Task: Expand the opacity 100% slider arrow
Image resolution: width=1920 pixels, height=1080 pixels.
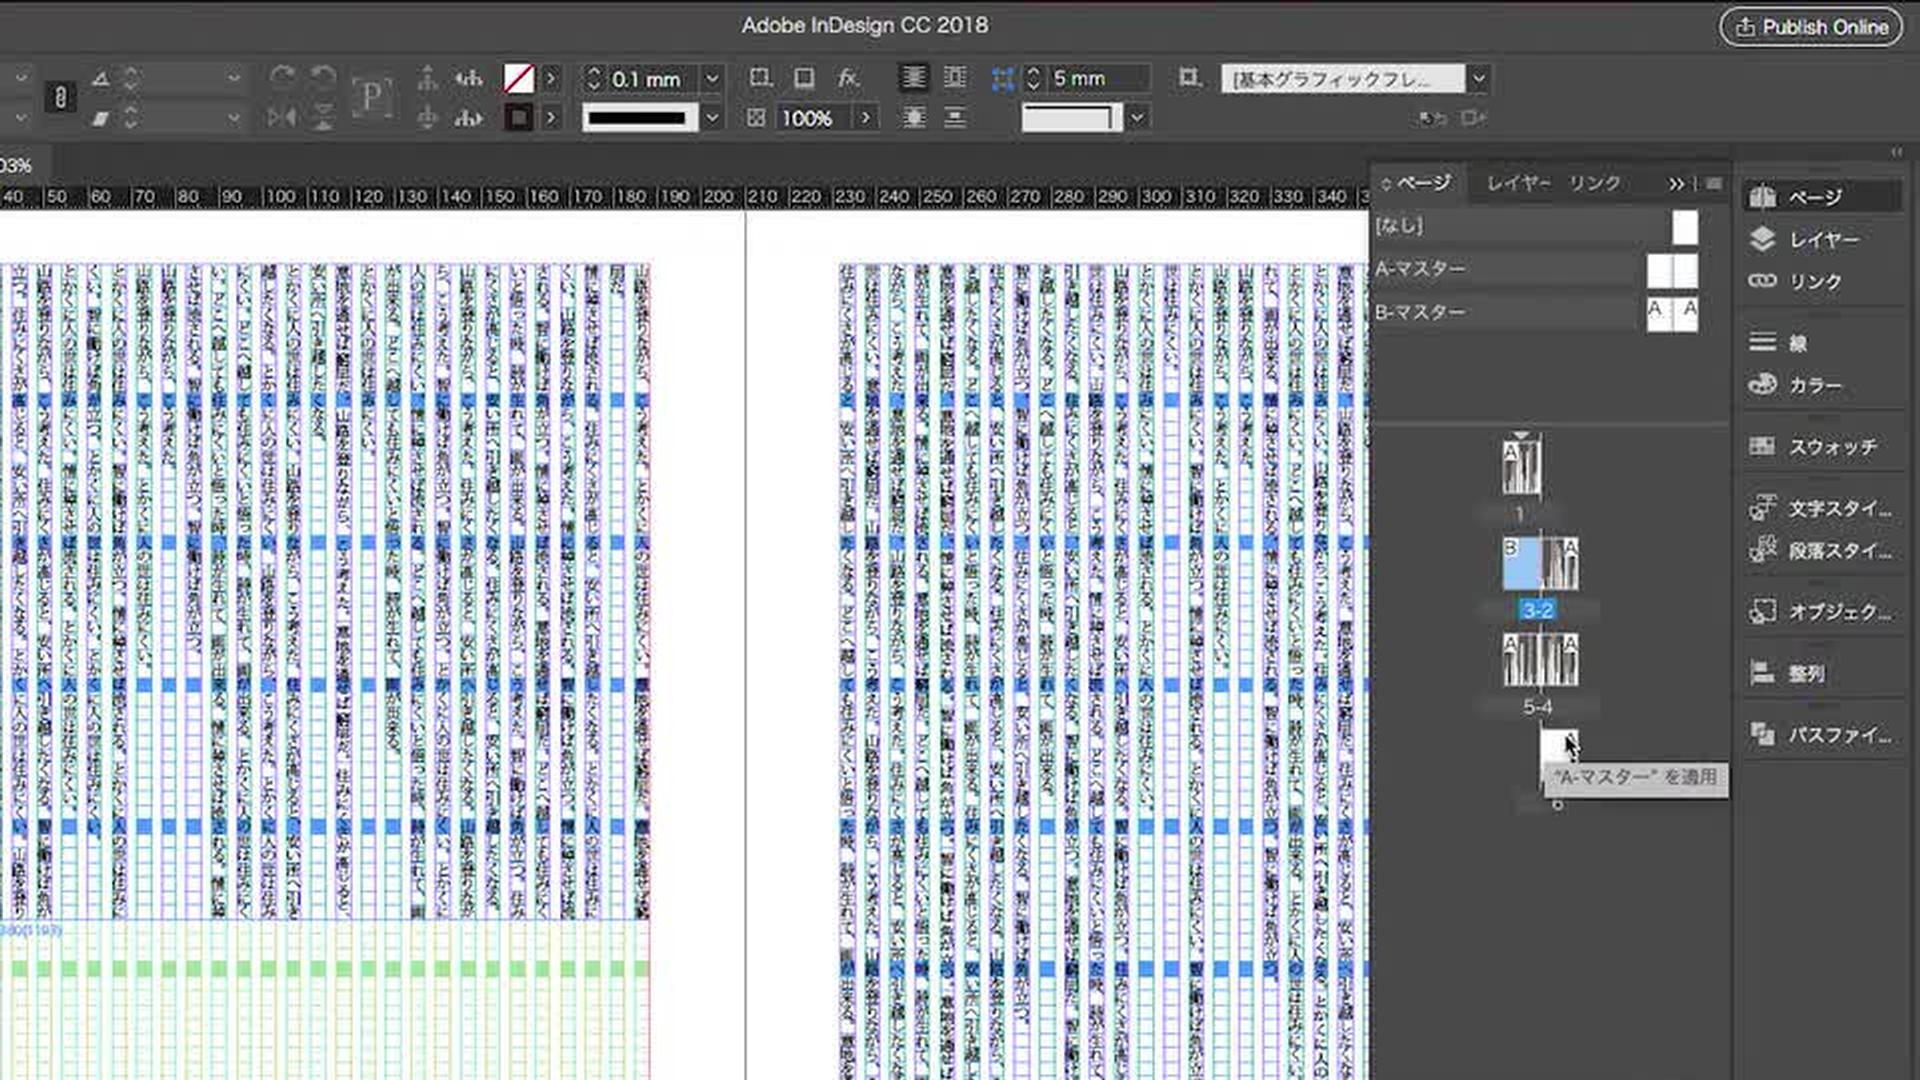Action: 865,118
